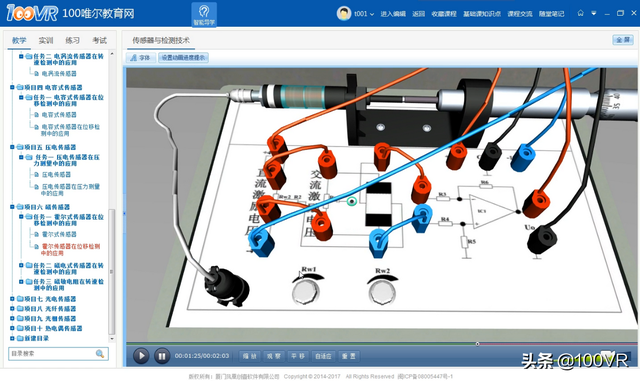
Task: Collapse the 项目四 电容式传感器 tree node
Action: [12, 87]
